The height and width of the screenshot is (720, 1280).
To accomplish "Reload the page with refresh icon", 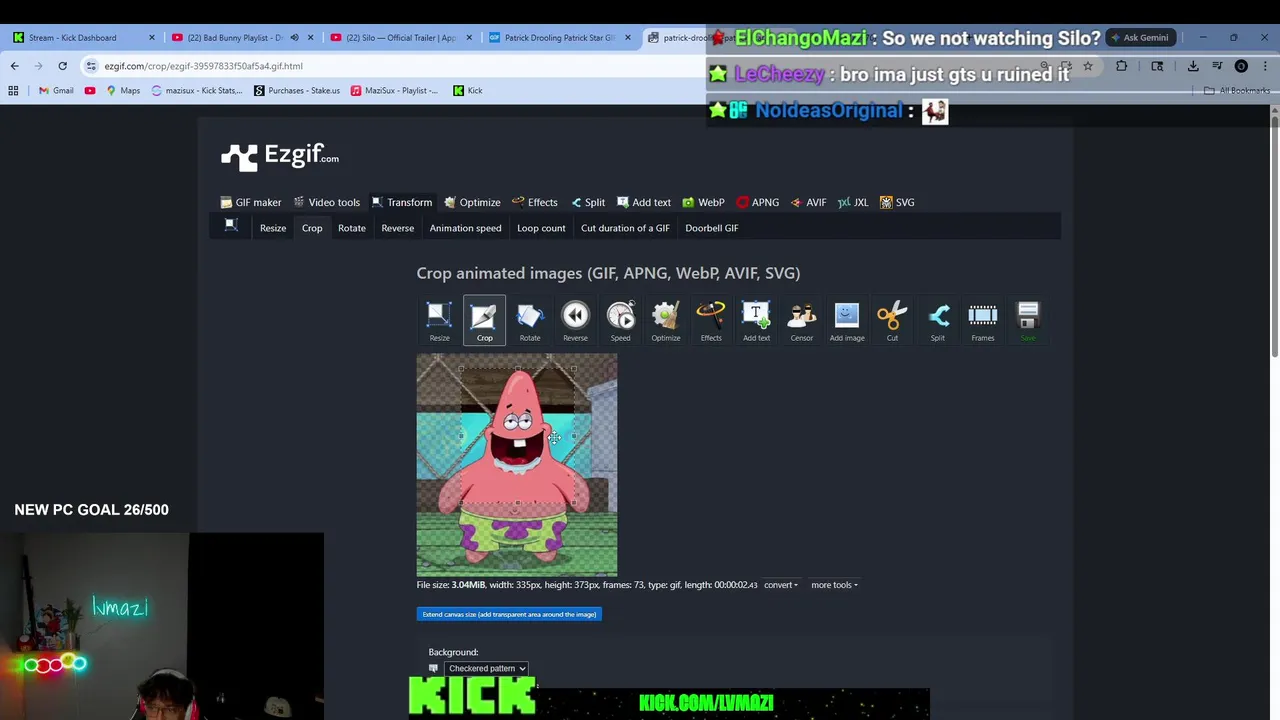I will (62, 66).
